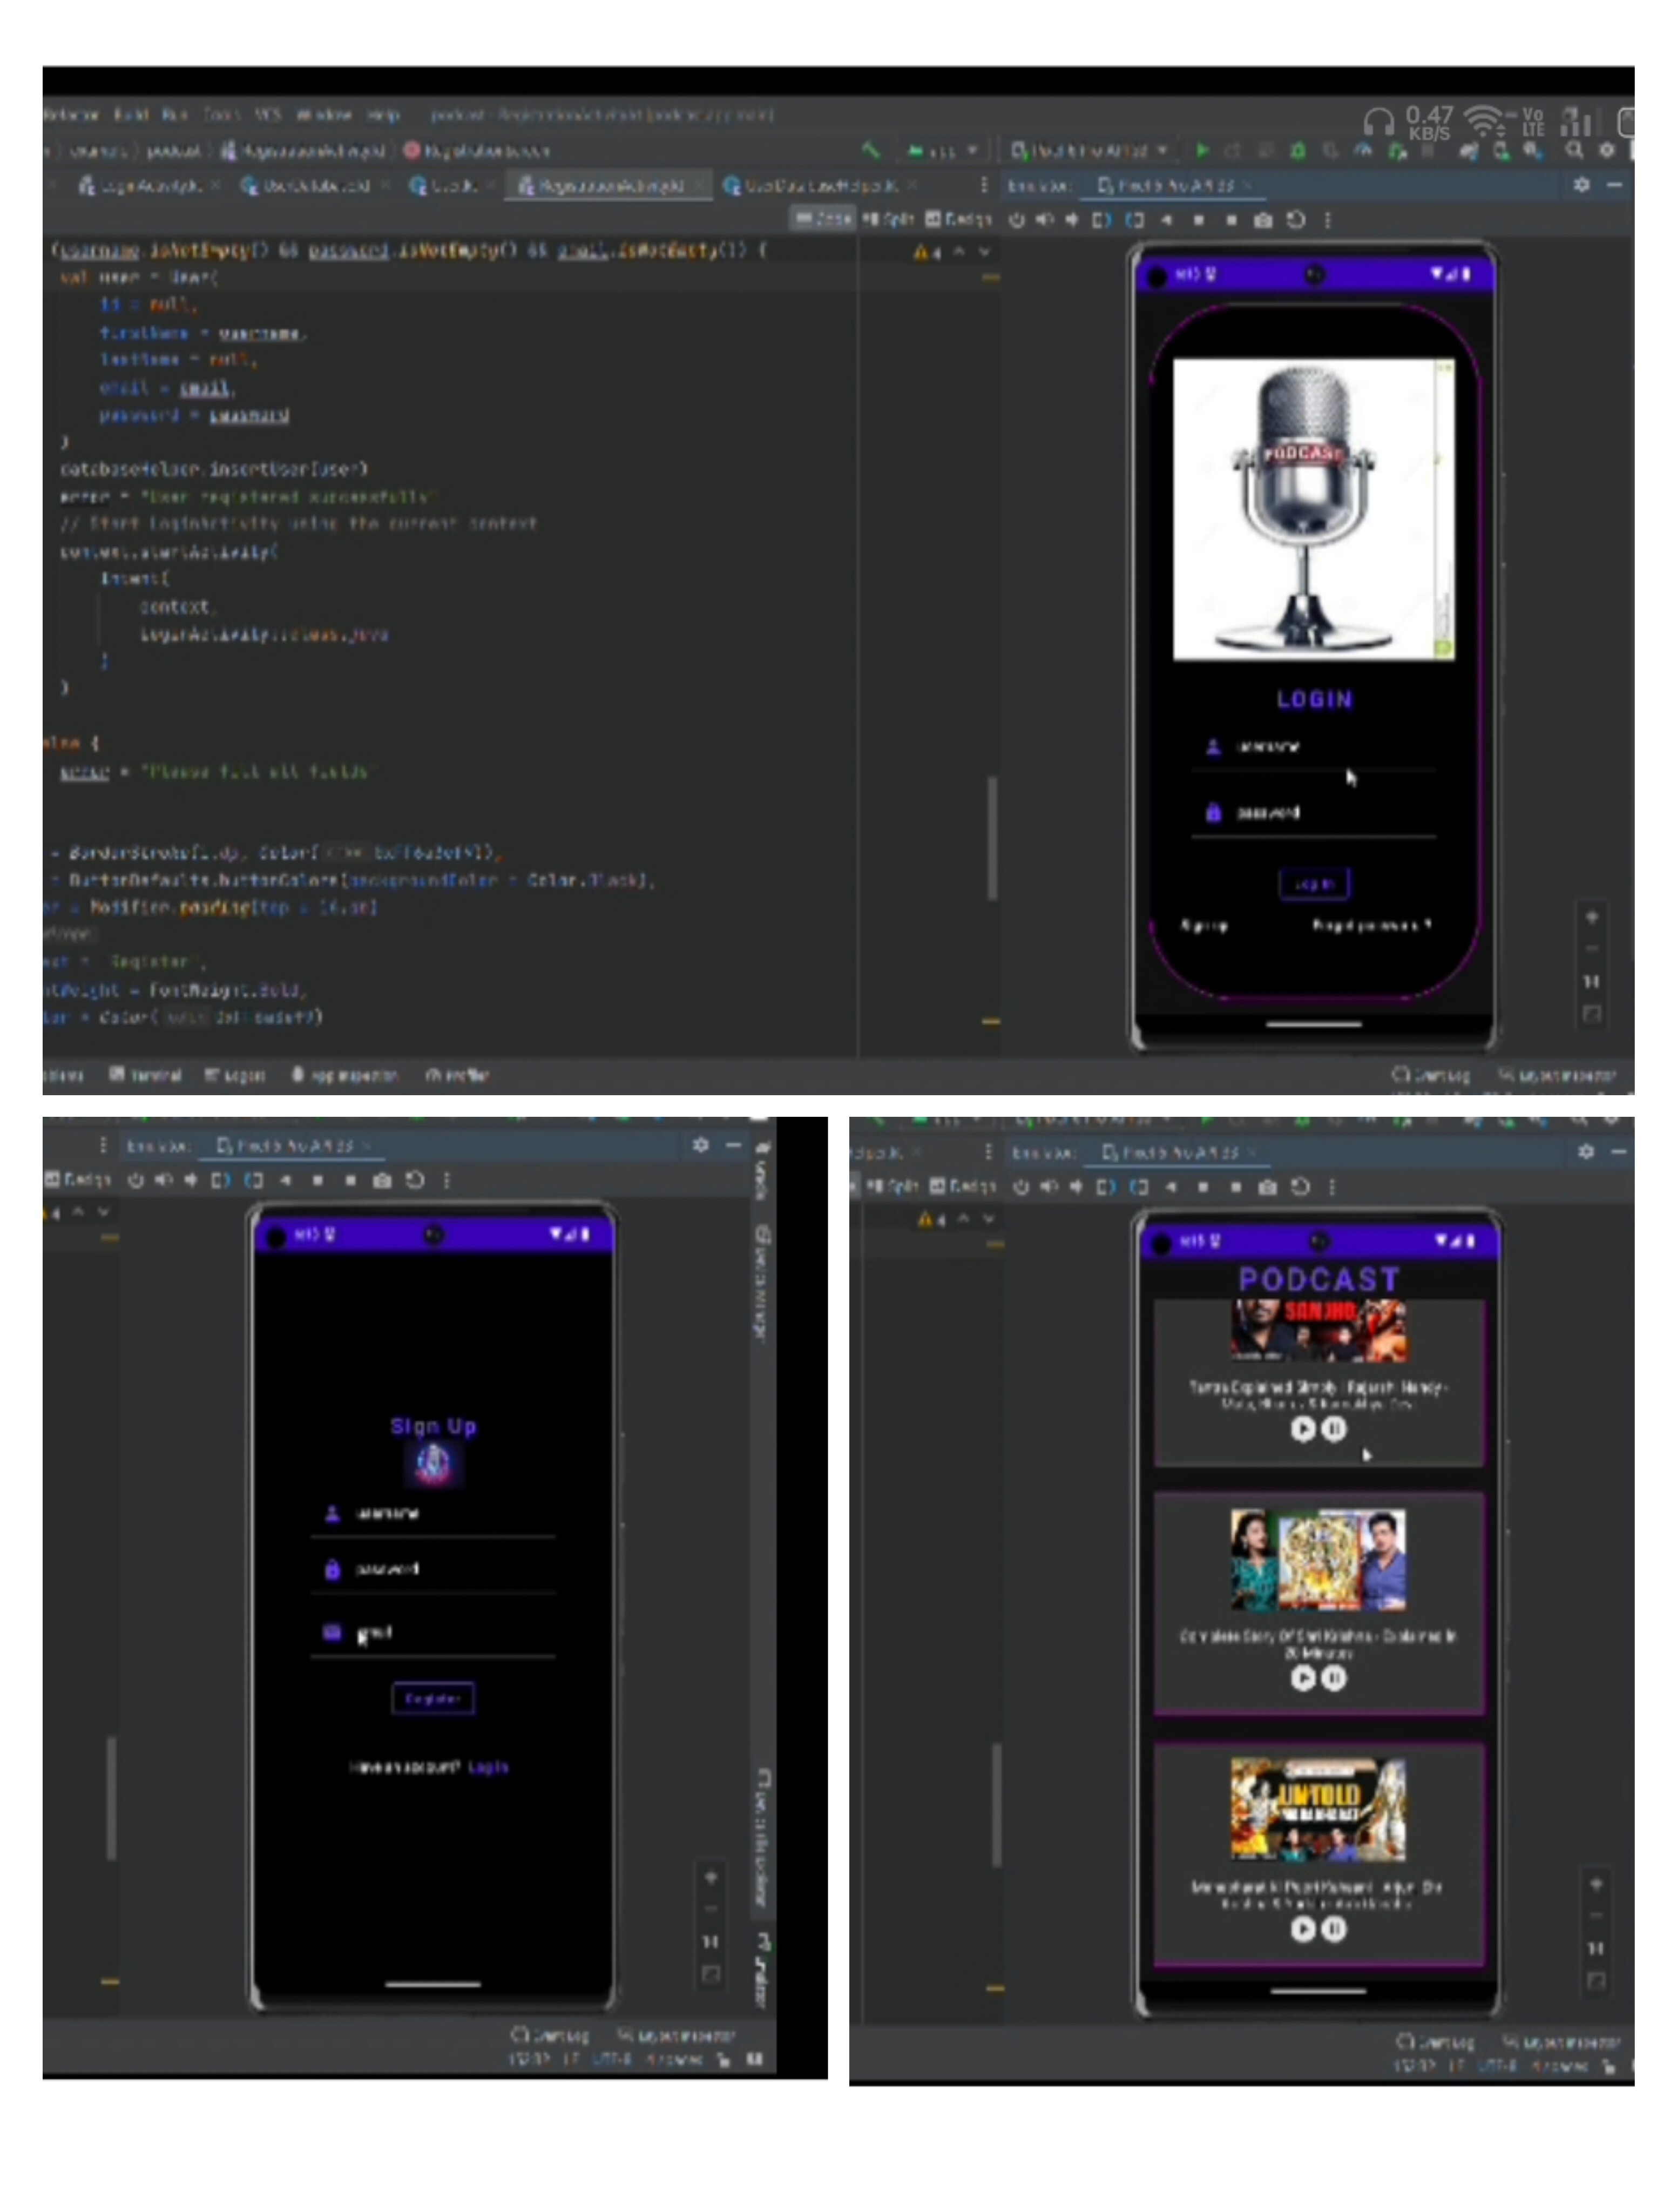Open the run configuration dropdown
Viewport: 1677px width, 2212px height.
click(943, 151)
